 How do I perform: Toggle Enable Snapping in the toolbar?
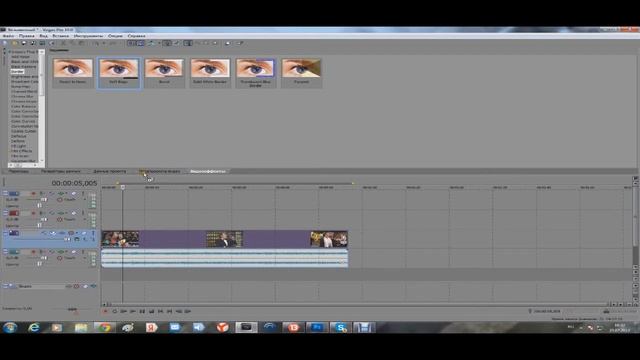[131, 43]
